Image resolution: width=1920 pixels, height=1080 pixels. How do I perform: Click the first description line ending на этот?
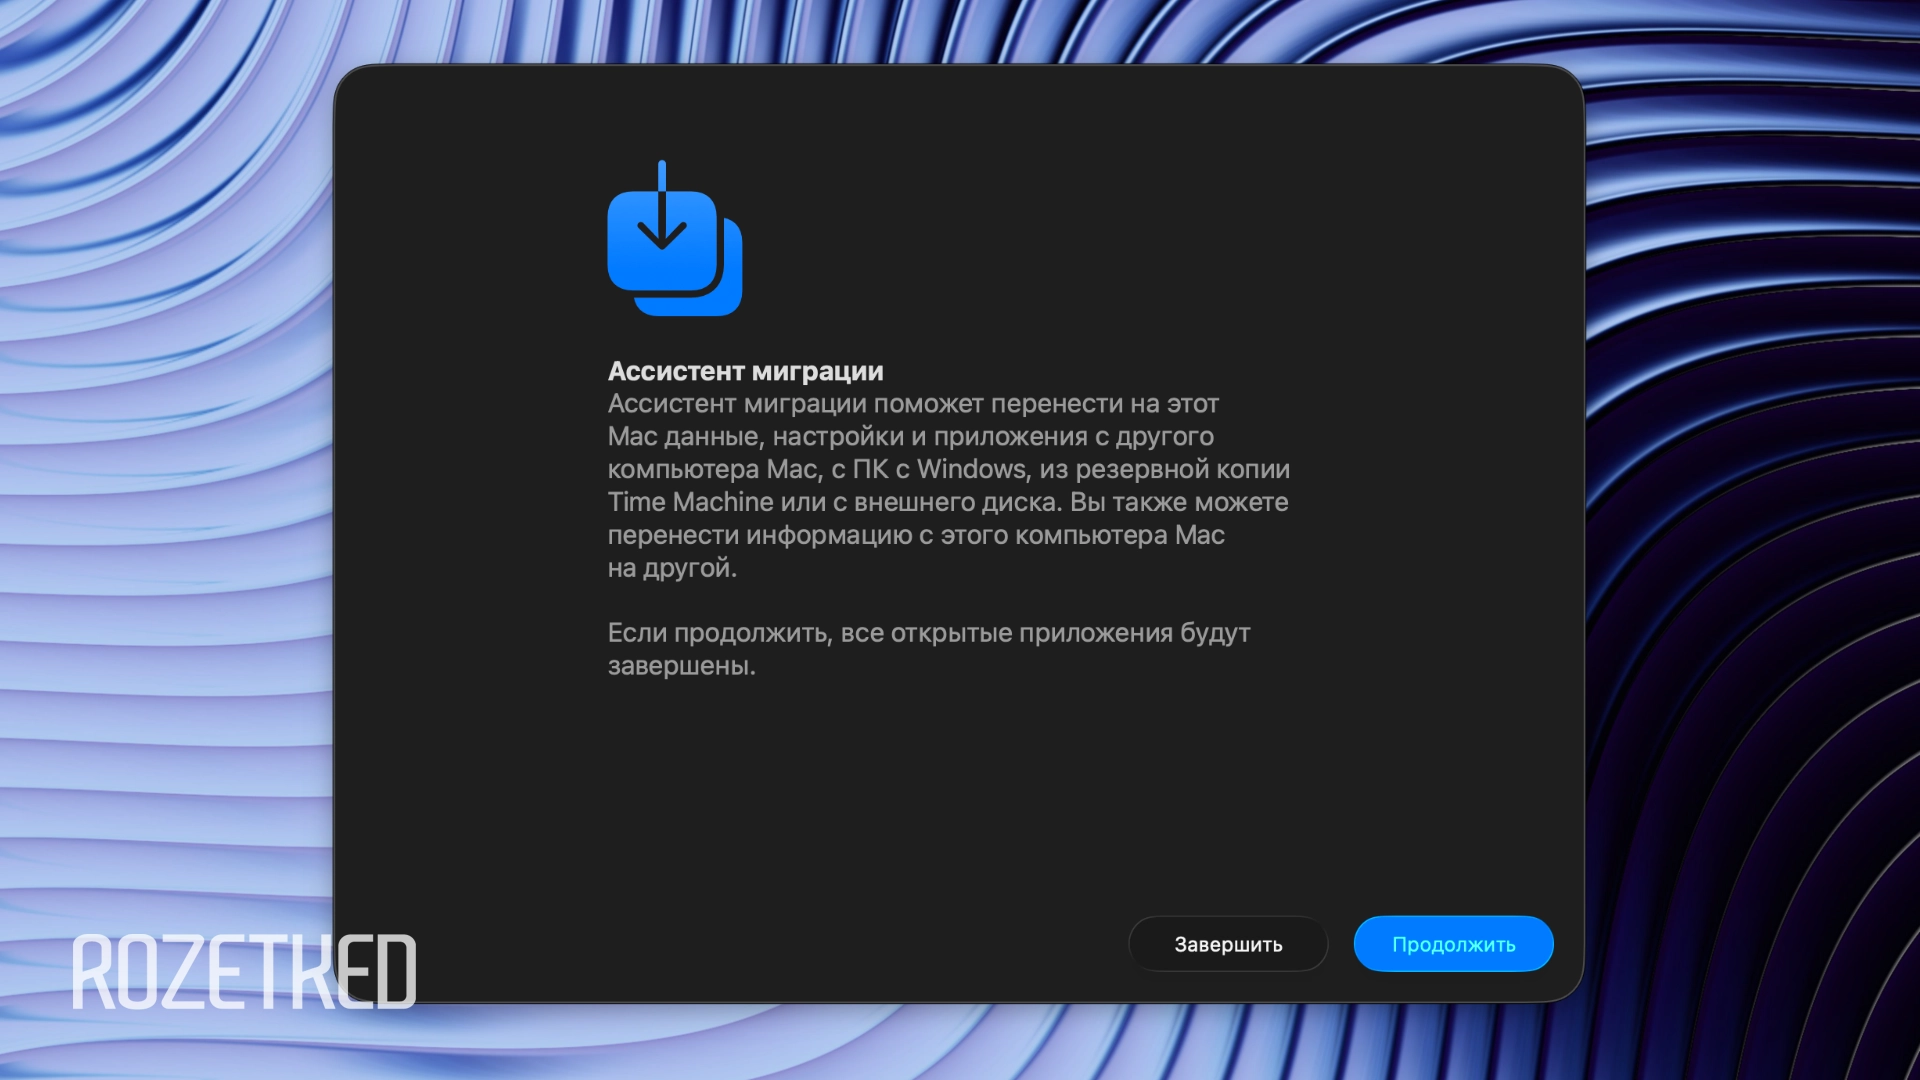912,404
